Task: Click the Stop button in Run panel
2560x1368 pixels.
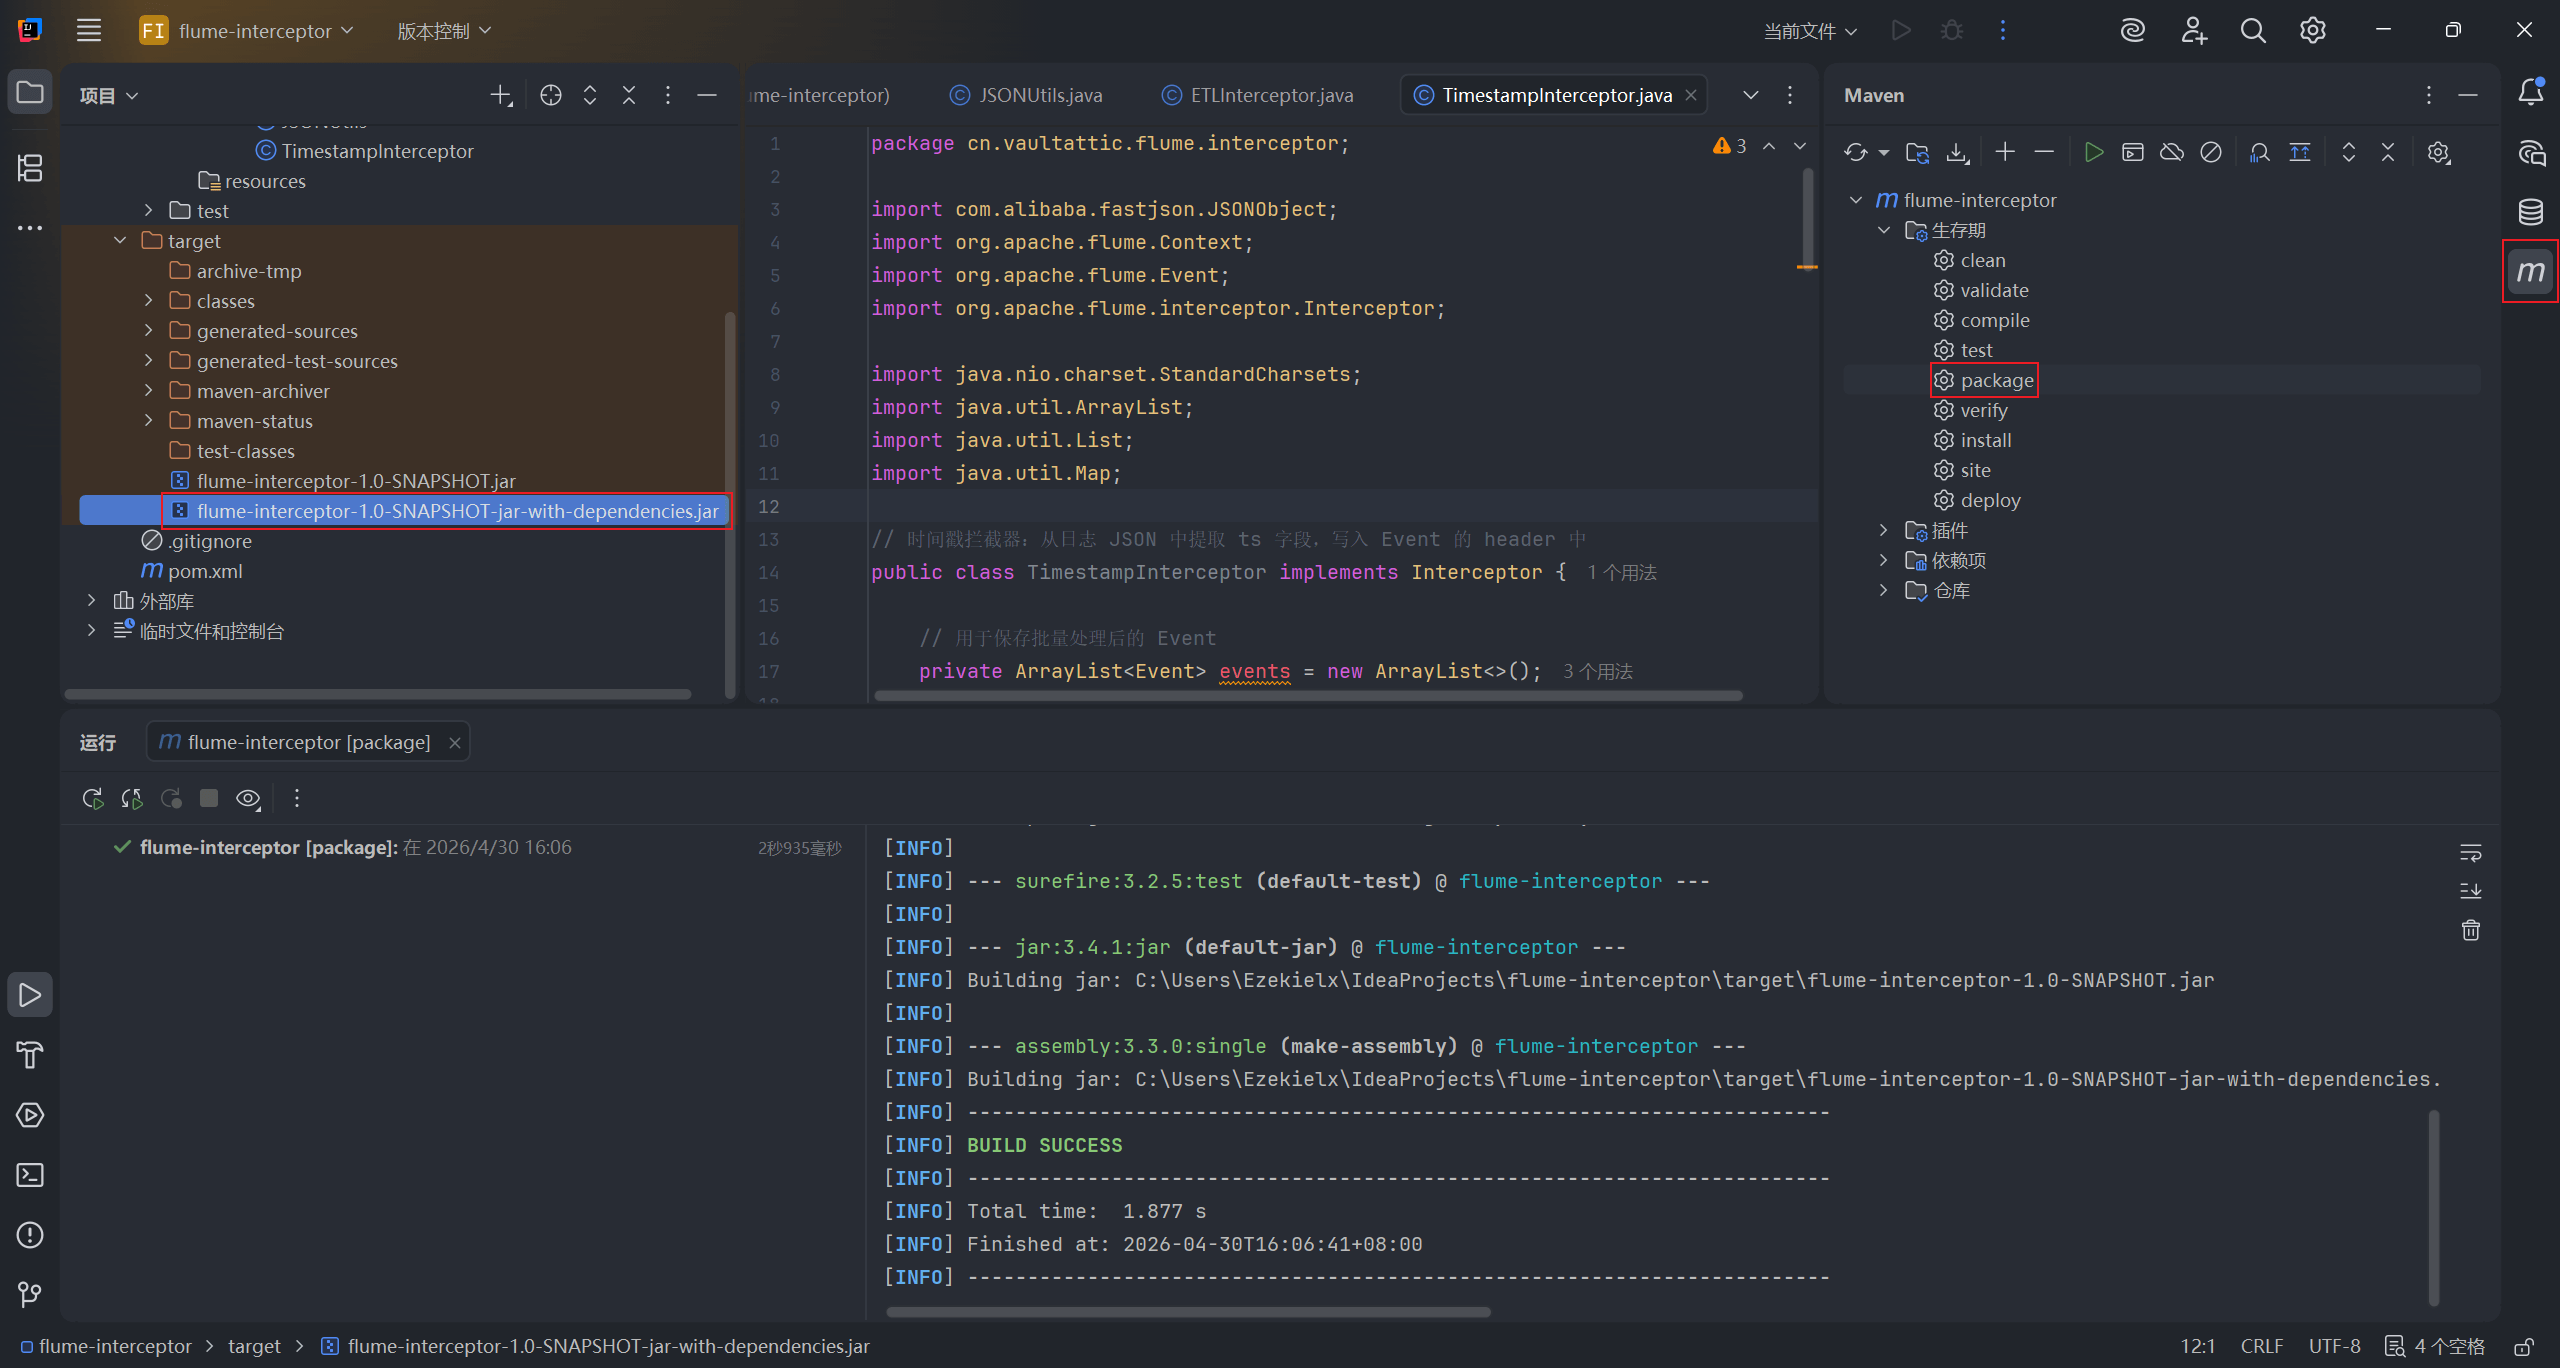Action: [x=209, y=798]
